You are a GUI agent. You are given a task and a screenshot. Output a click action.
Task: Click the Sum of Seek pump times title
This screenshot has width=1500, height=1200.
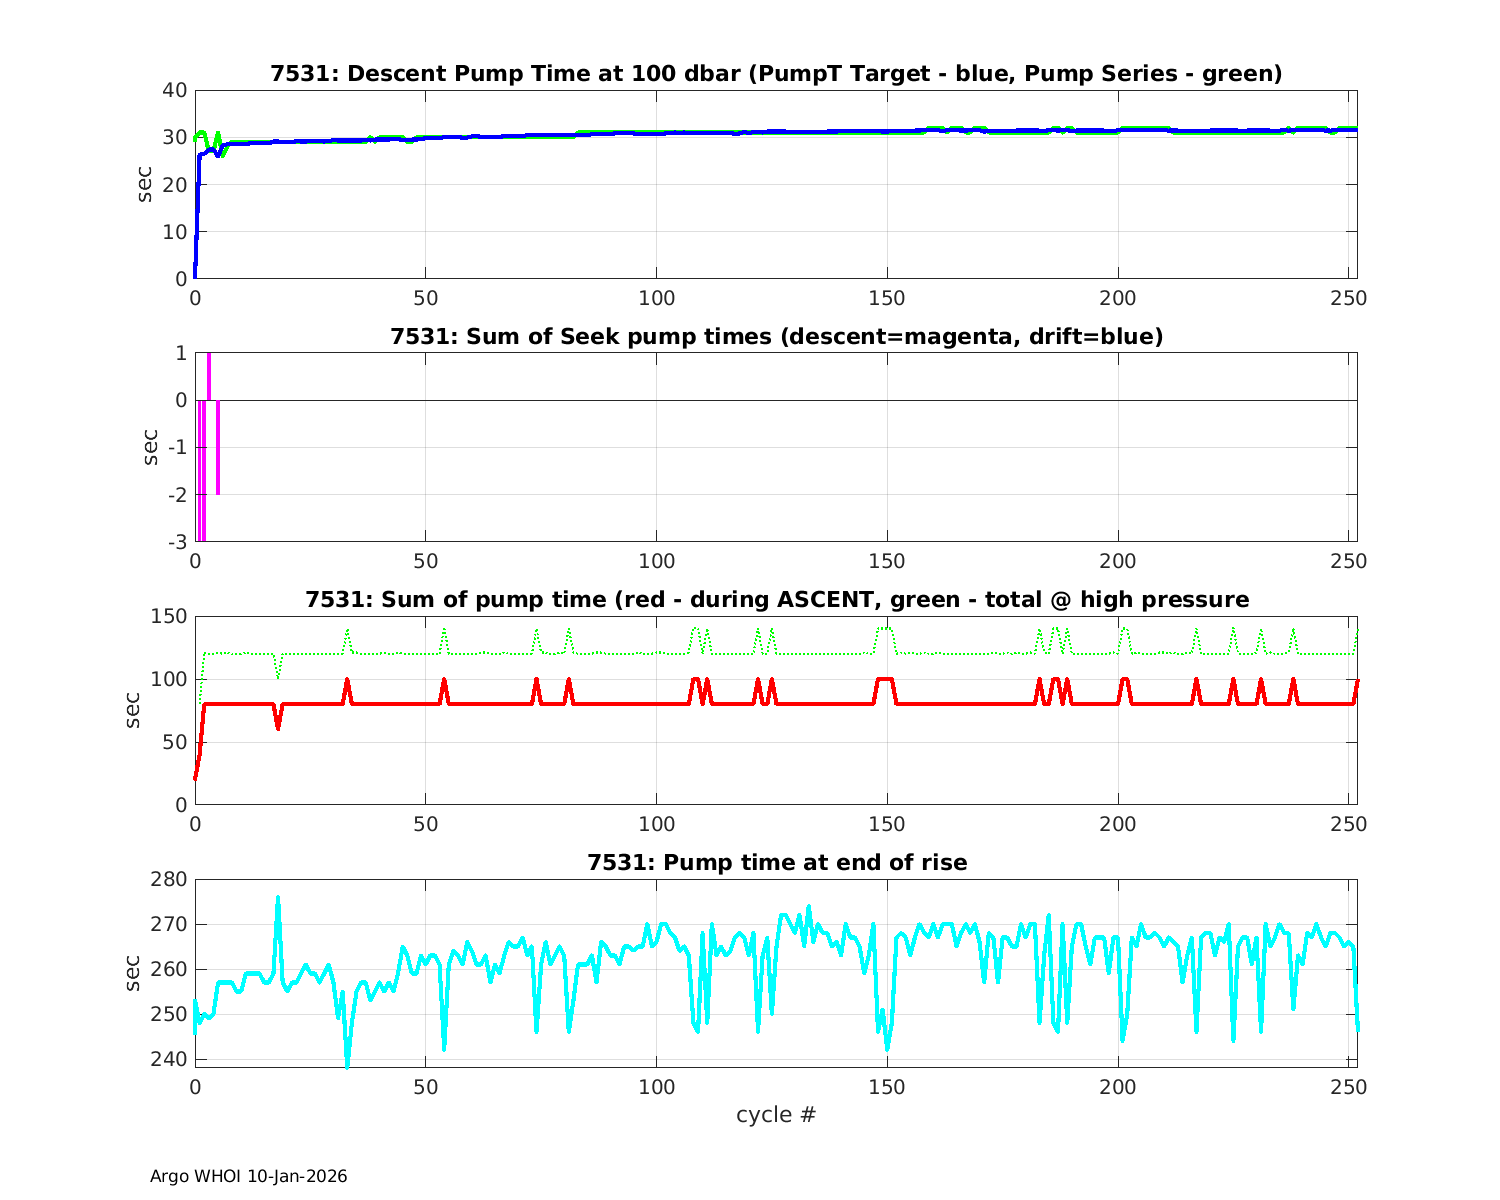[x=776, y=337]
